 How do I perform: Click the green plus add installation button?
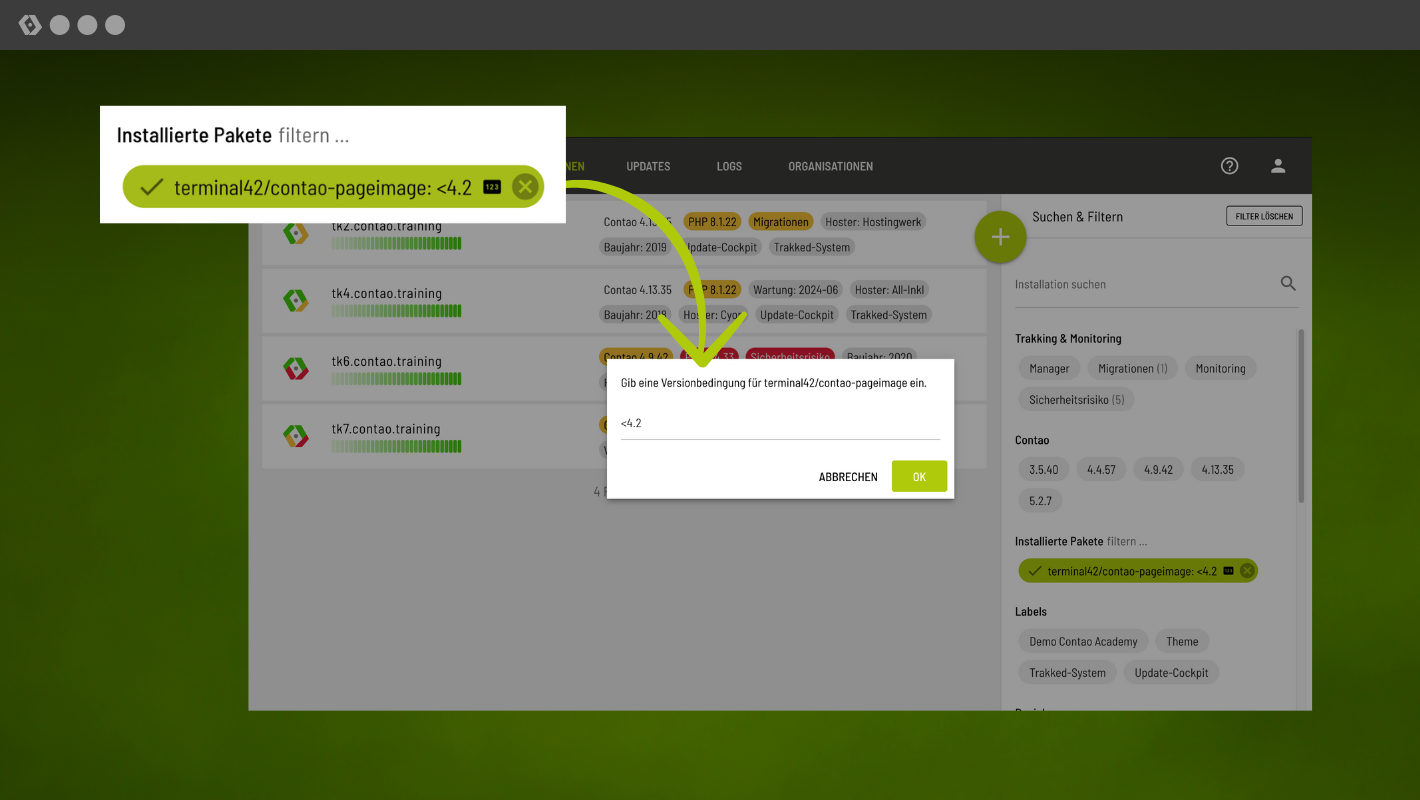(1000, 237)
